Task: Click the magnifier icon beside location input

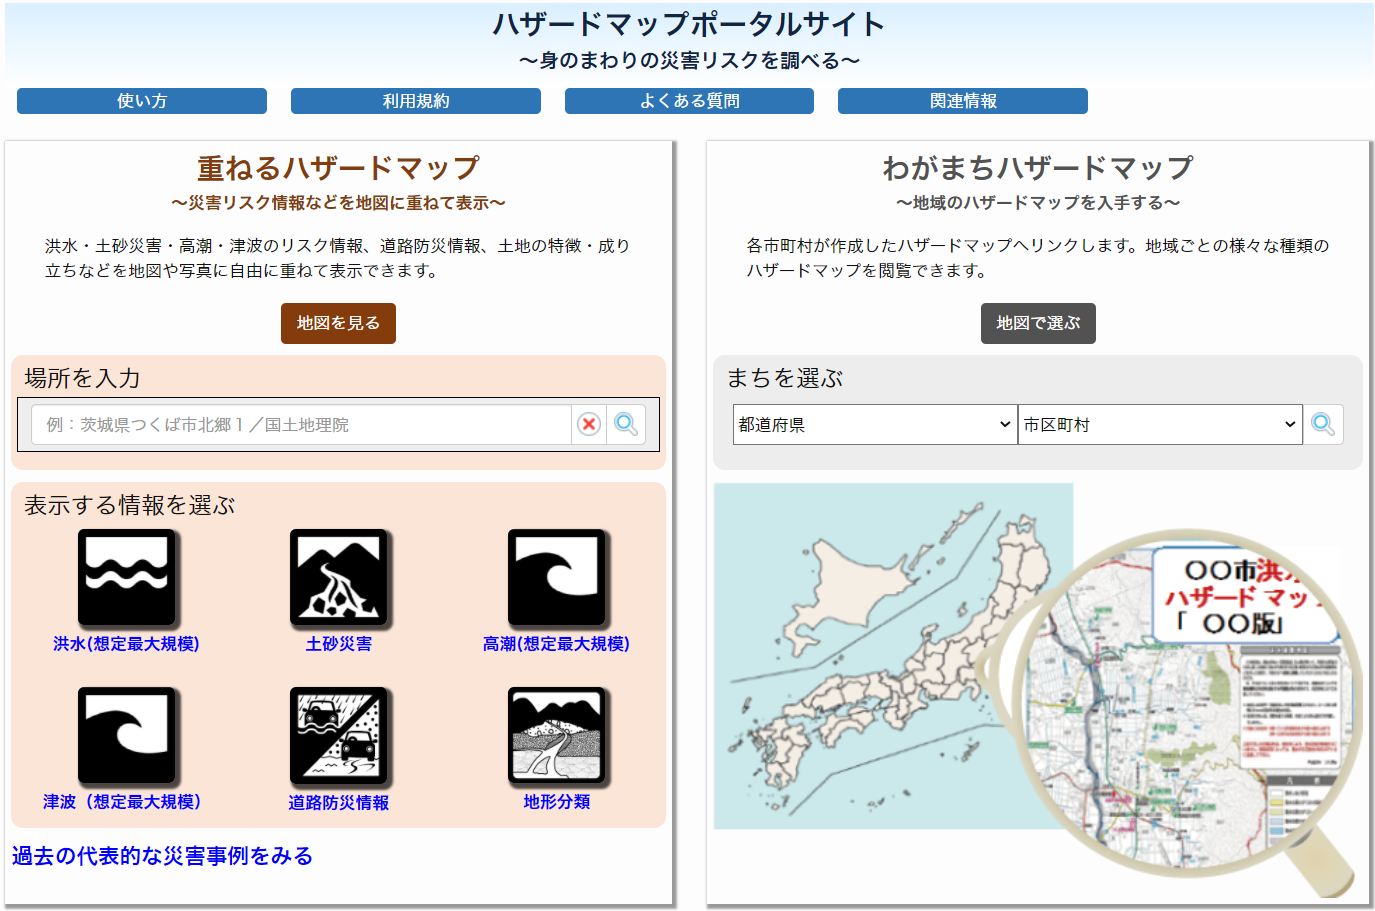Action: point(626,425)
